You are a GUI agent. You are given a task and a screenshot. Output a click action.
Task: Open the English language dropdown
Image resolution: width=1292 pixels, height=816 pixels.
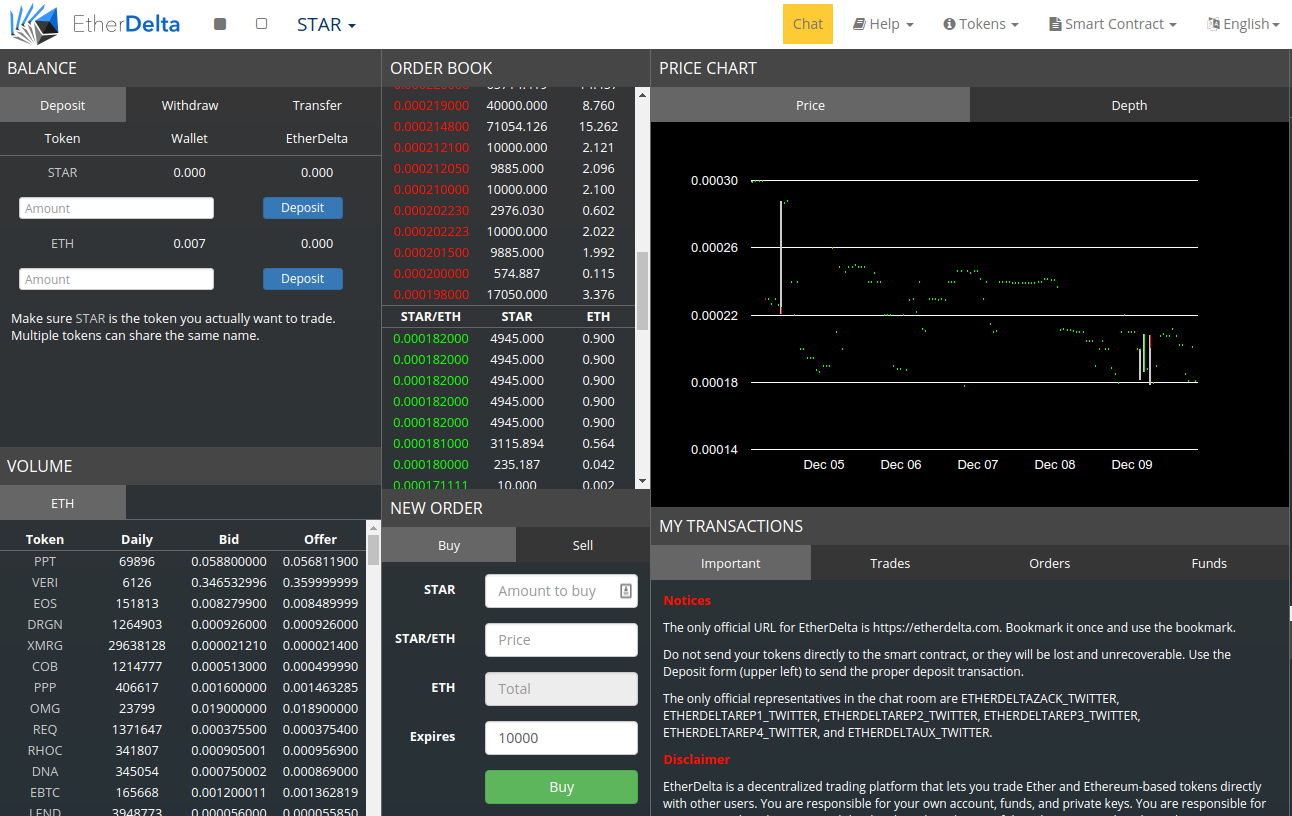(1243, 24)
